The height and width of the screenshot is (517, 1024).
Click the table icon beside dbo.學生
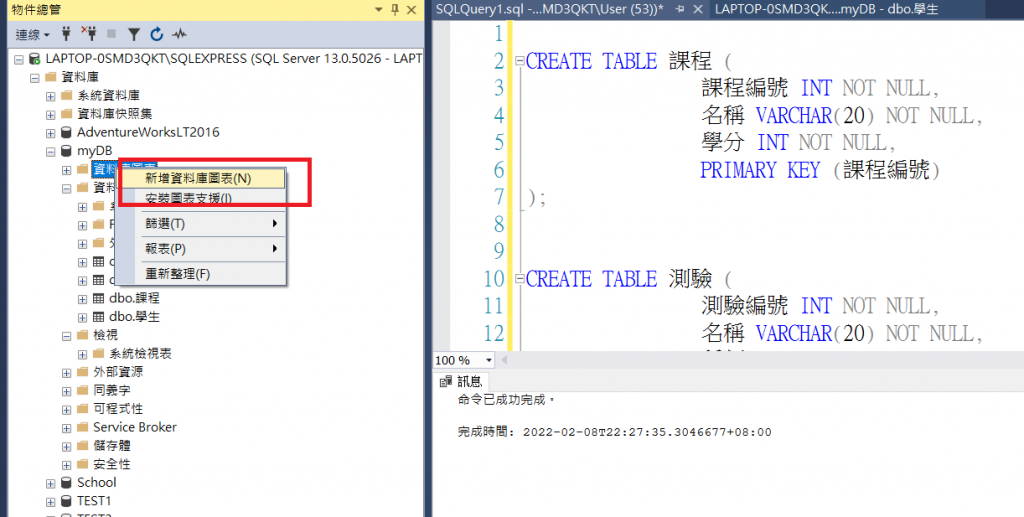(x=99, y=317)
